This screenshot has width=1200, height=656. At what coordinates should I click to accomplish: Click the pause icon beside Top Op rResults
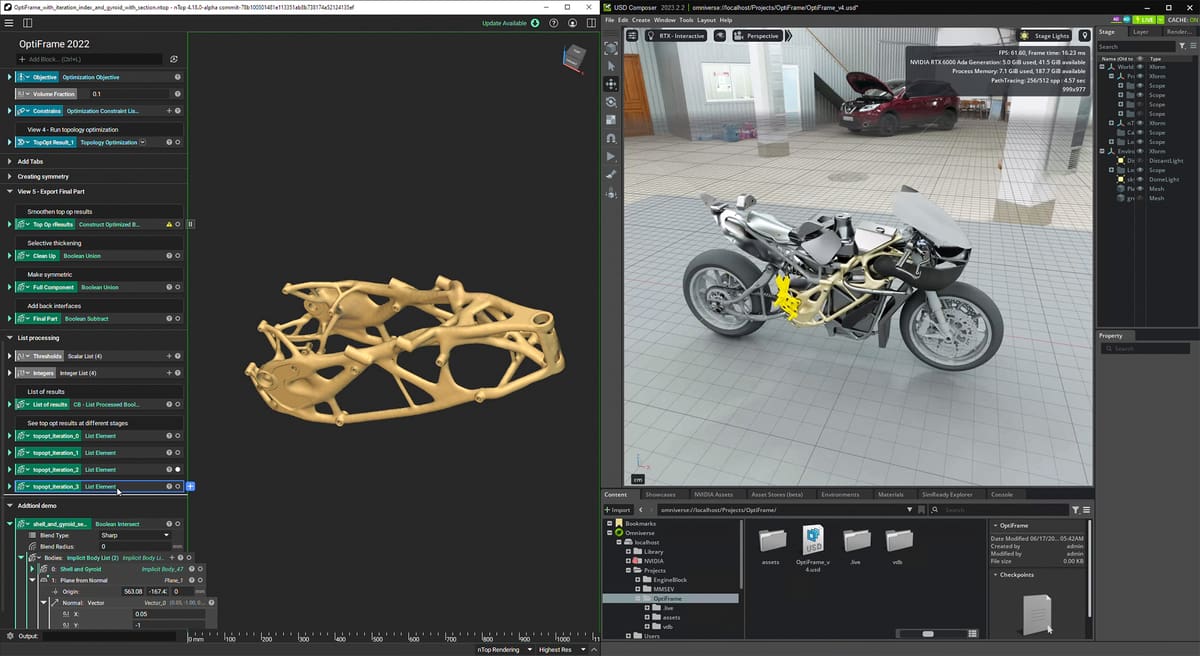[190, 224]
